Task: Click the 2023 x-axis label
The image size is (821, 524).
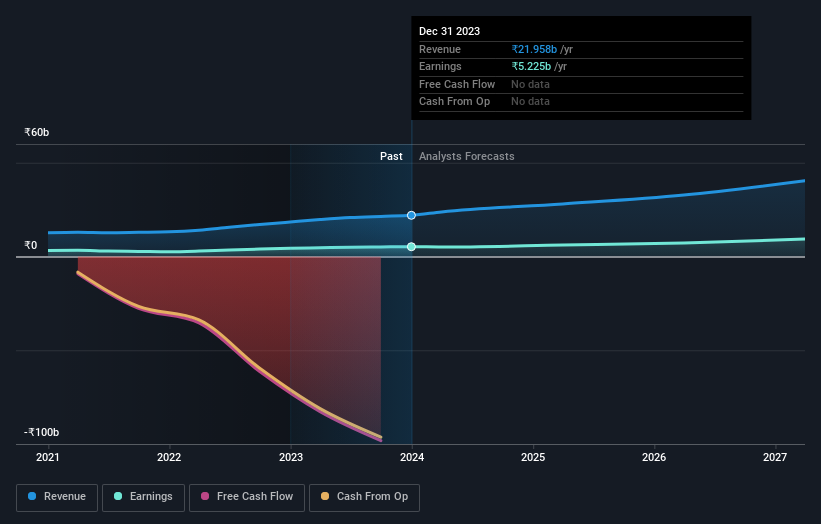Action: pyautogui.click(x=291, y=457)
